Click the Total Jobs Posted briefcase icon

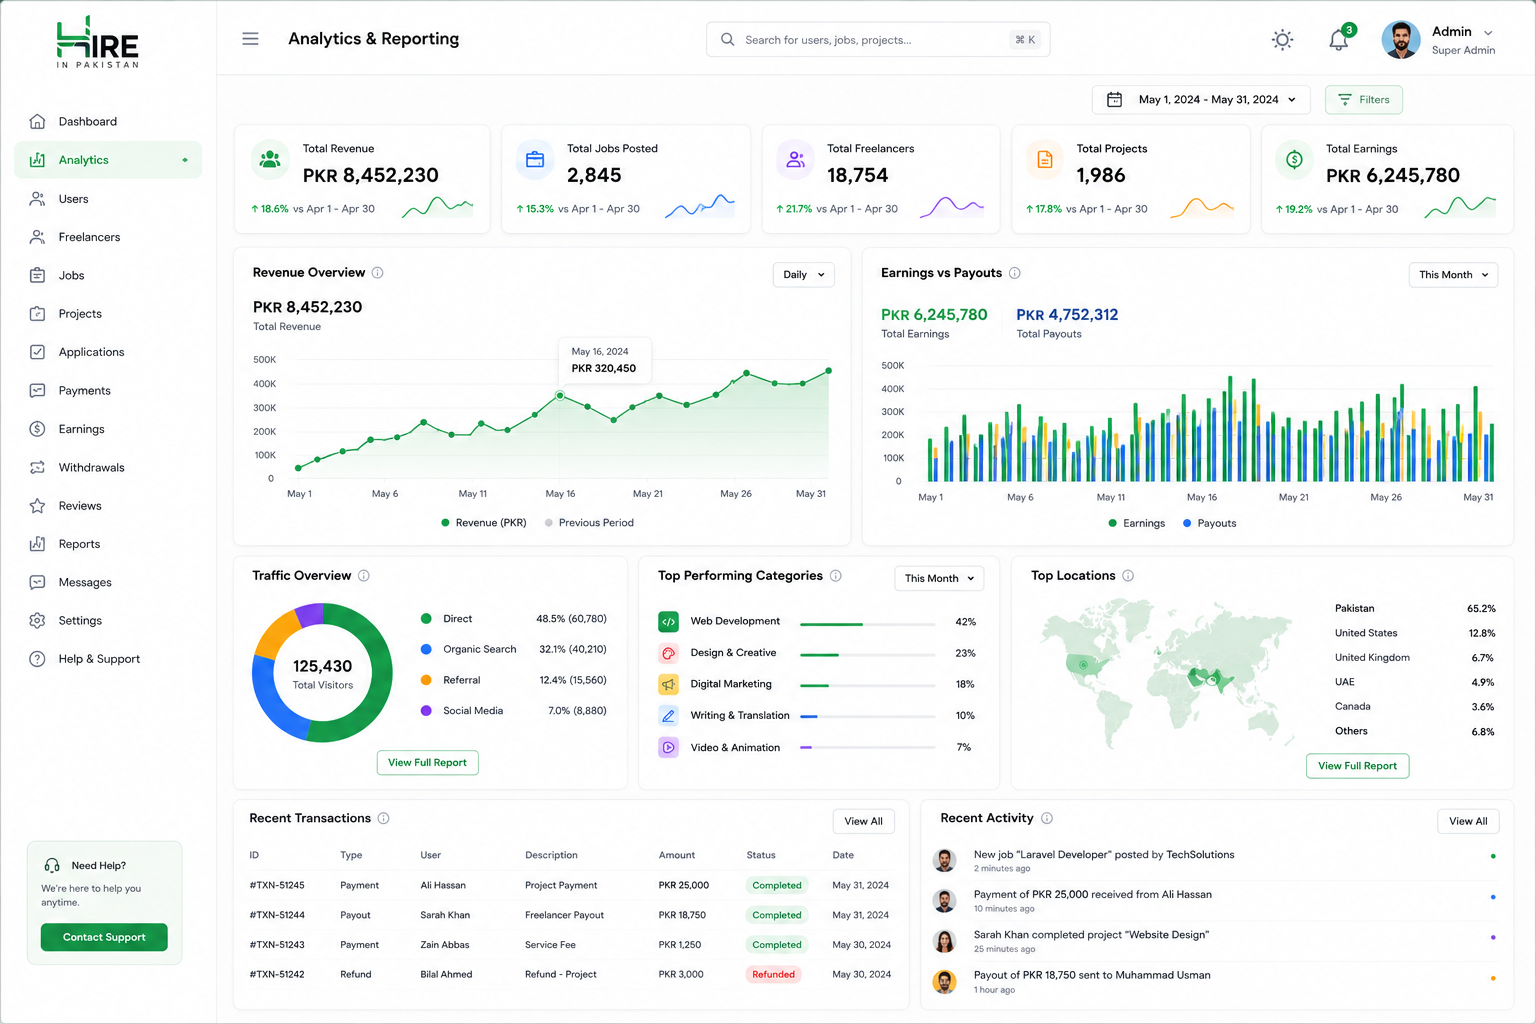tap(535, 159)
